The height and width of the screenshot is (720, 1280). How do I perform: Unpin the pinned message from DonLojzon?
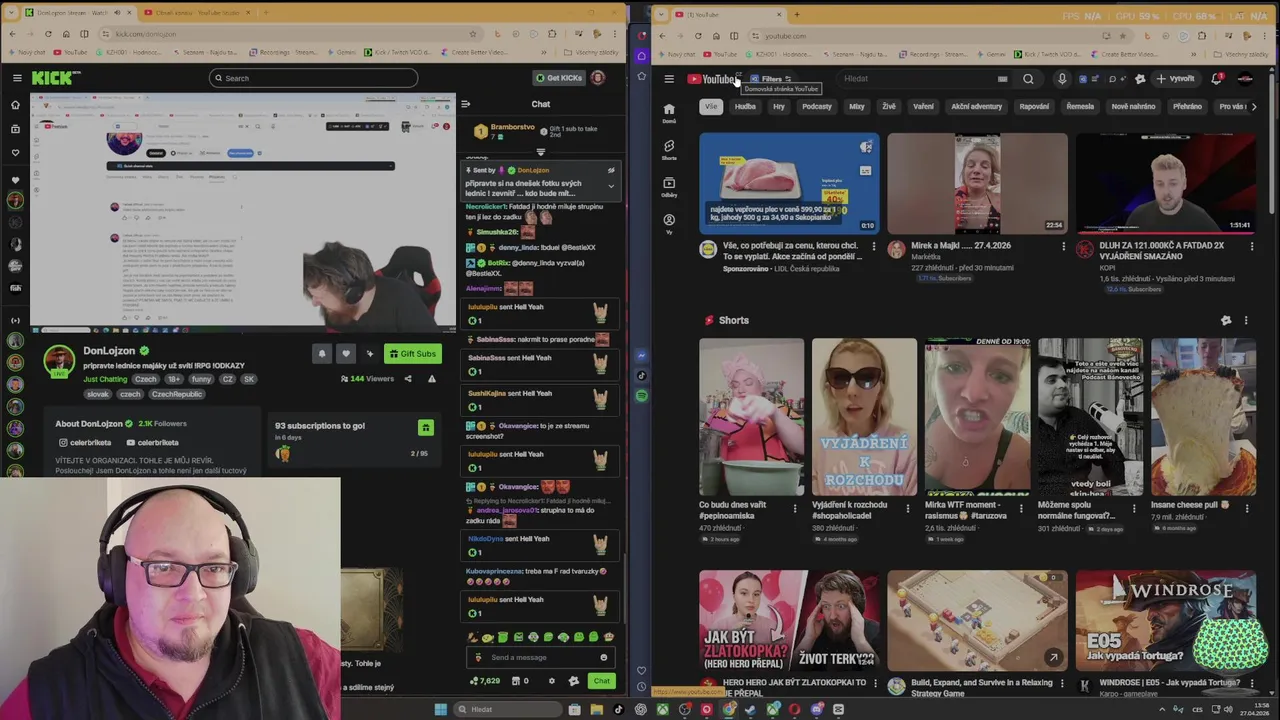click(x=611, y=170)
